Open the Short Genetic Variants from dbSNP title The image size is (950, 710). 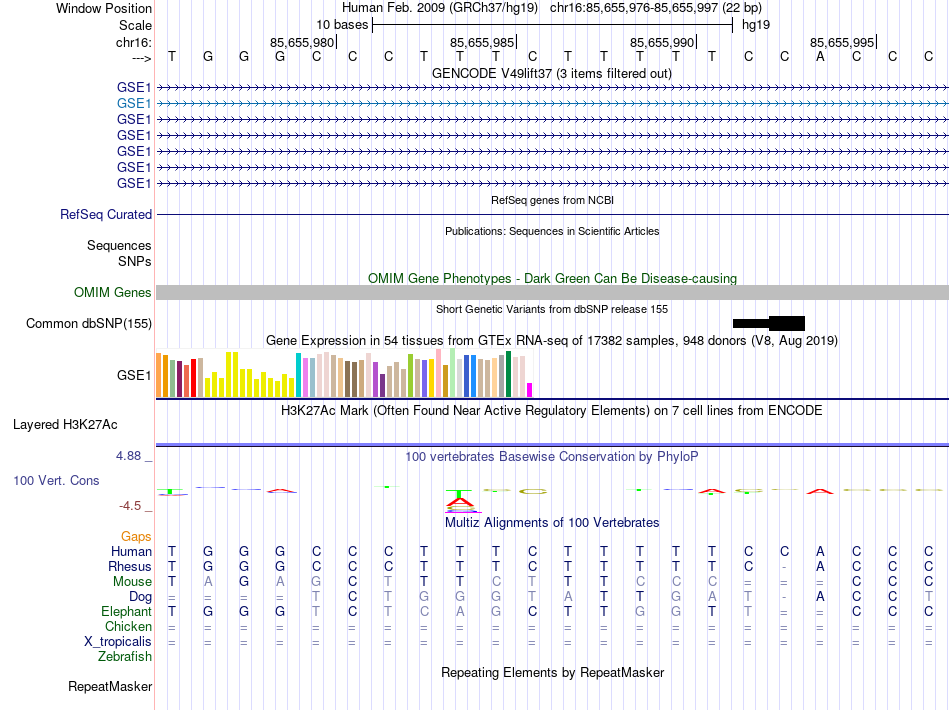551,309
